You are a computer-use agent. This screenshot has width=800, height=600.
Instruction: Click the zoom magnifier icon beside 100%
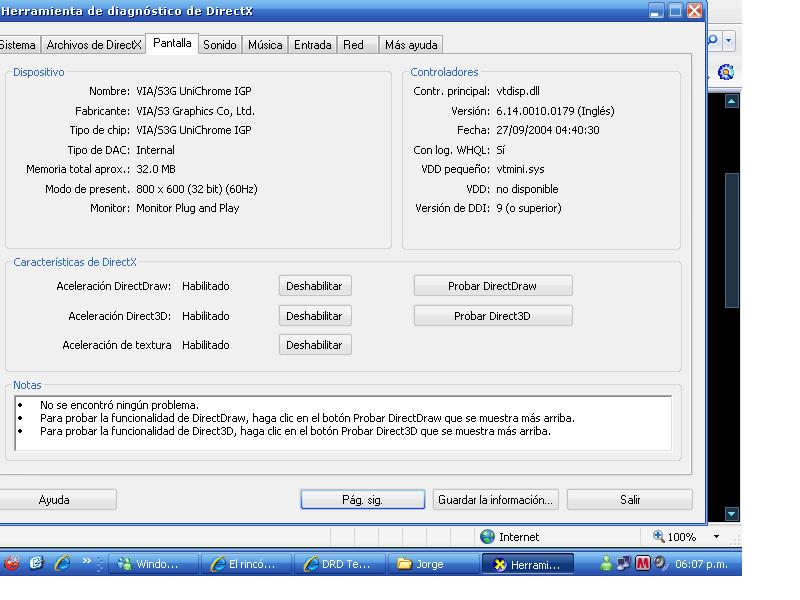(659, 536)
